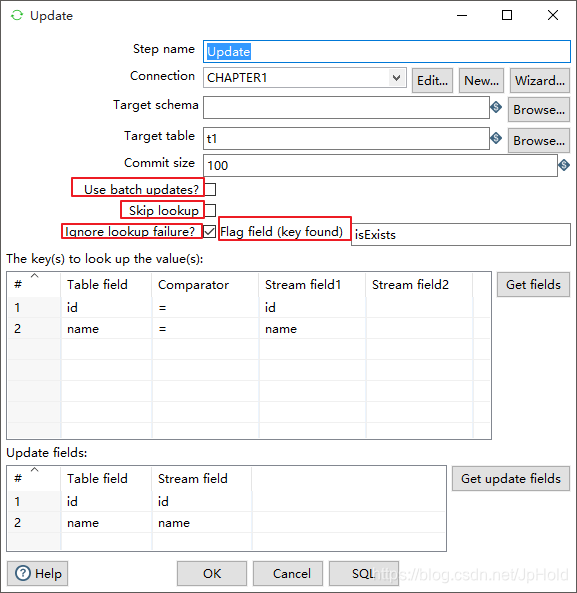
Task: Click Table field header in Update fields table
Action: click(106, 478)
